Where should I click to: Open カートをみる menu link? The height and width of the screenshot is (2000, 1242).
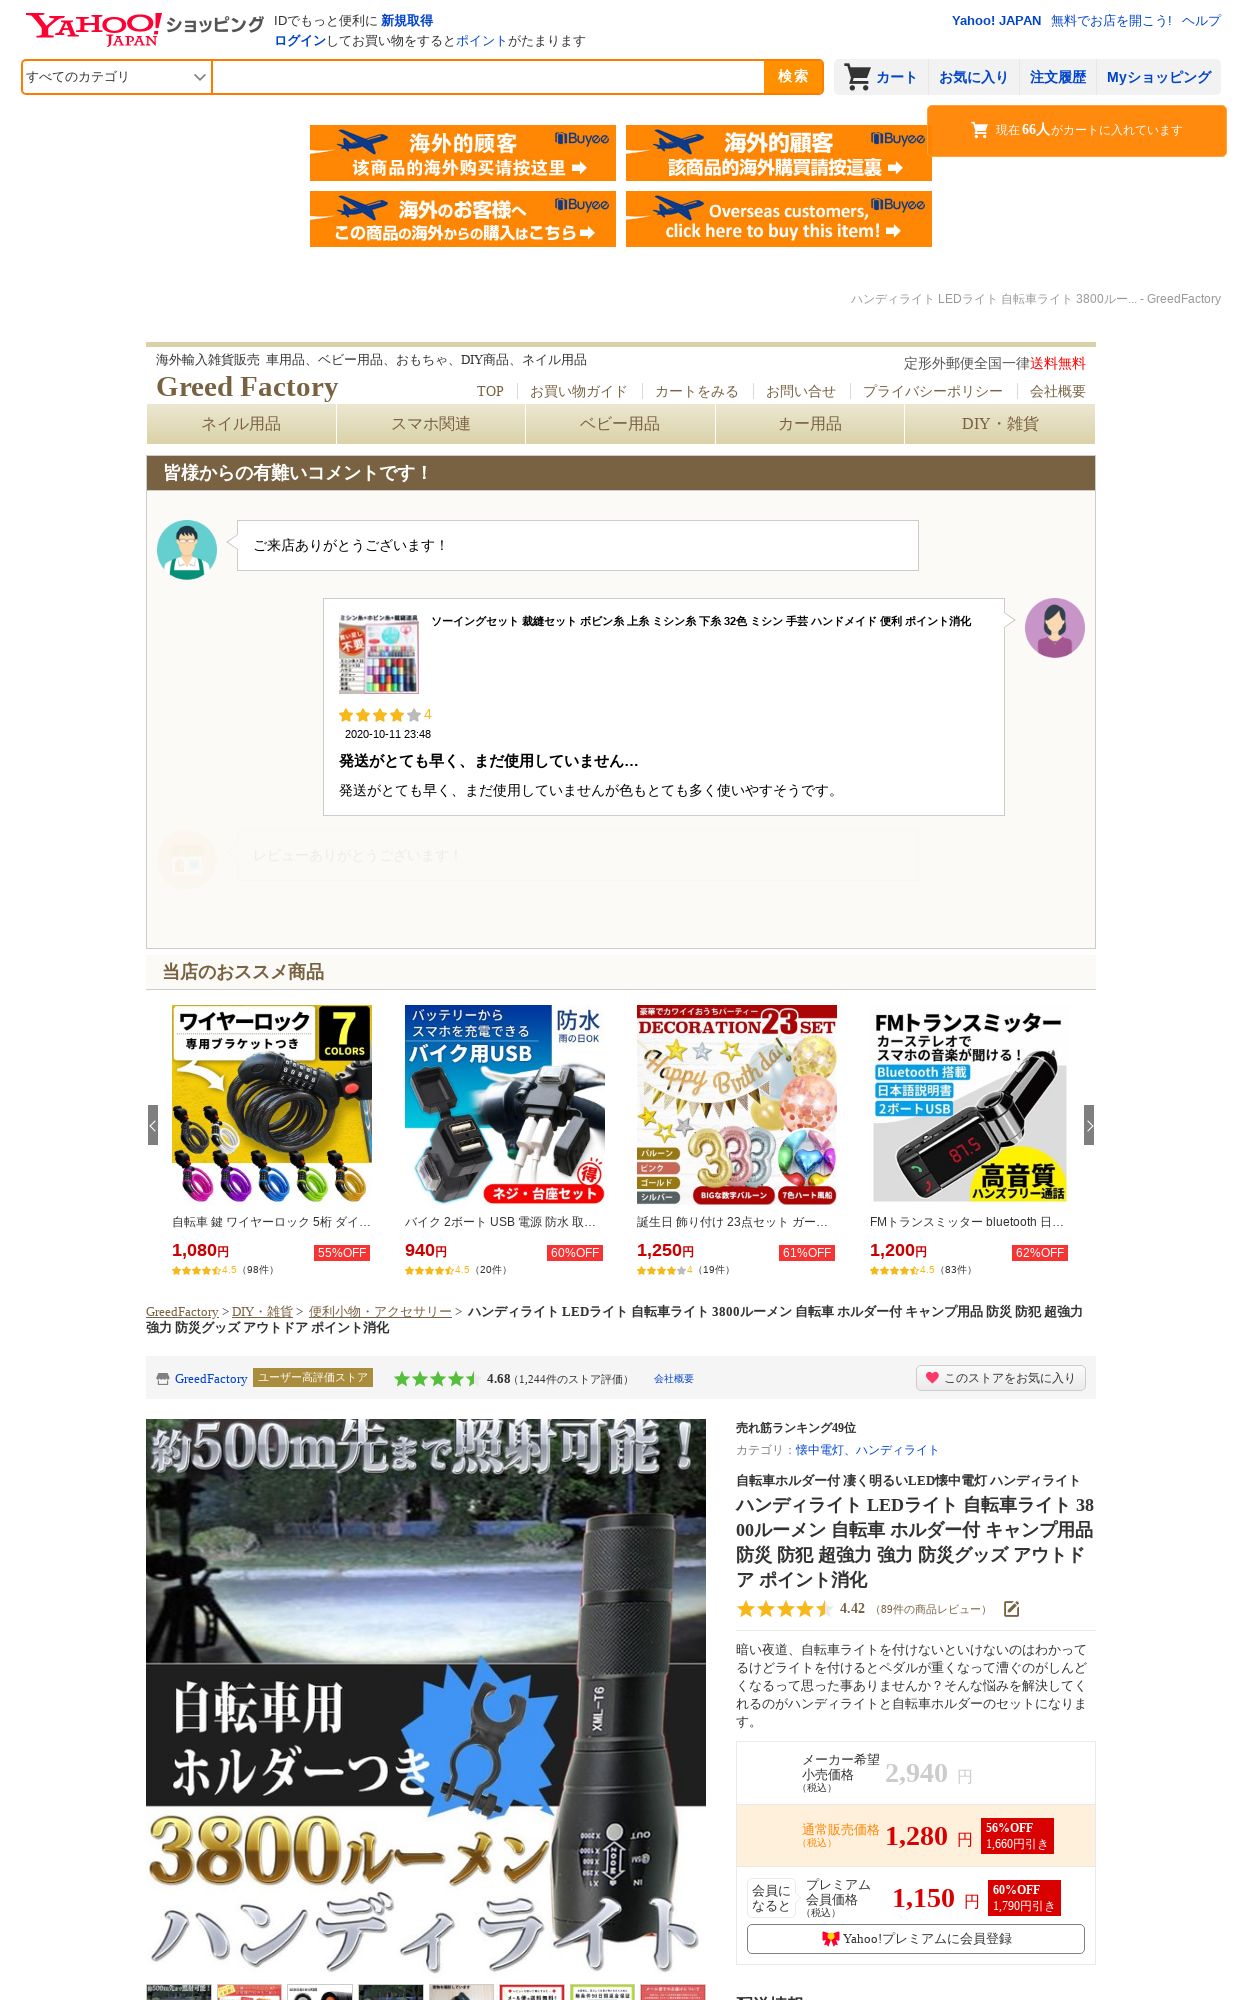[x=696, y=392]
